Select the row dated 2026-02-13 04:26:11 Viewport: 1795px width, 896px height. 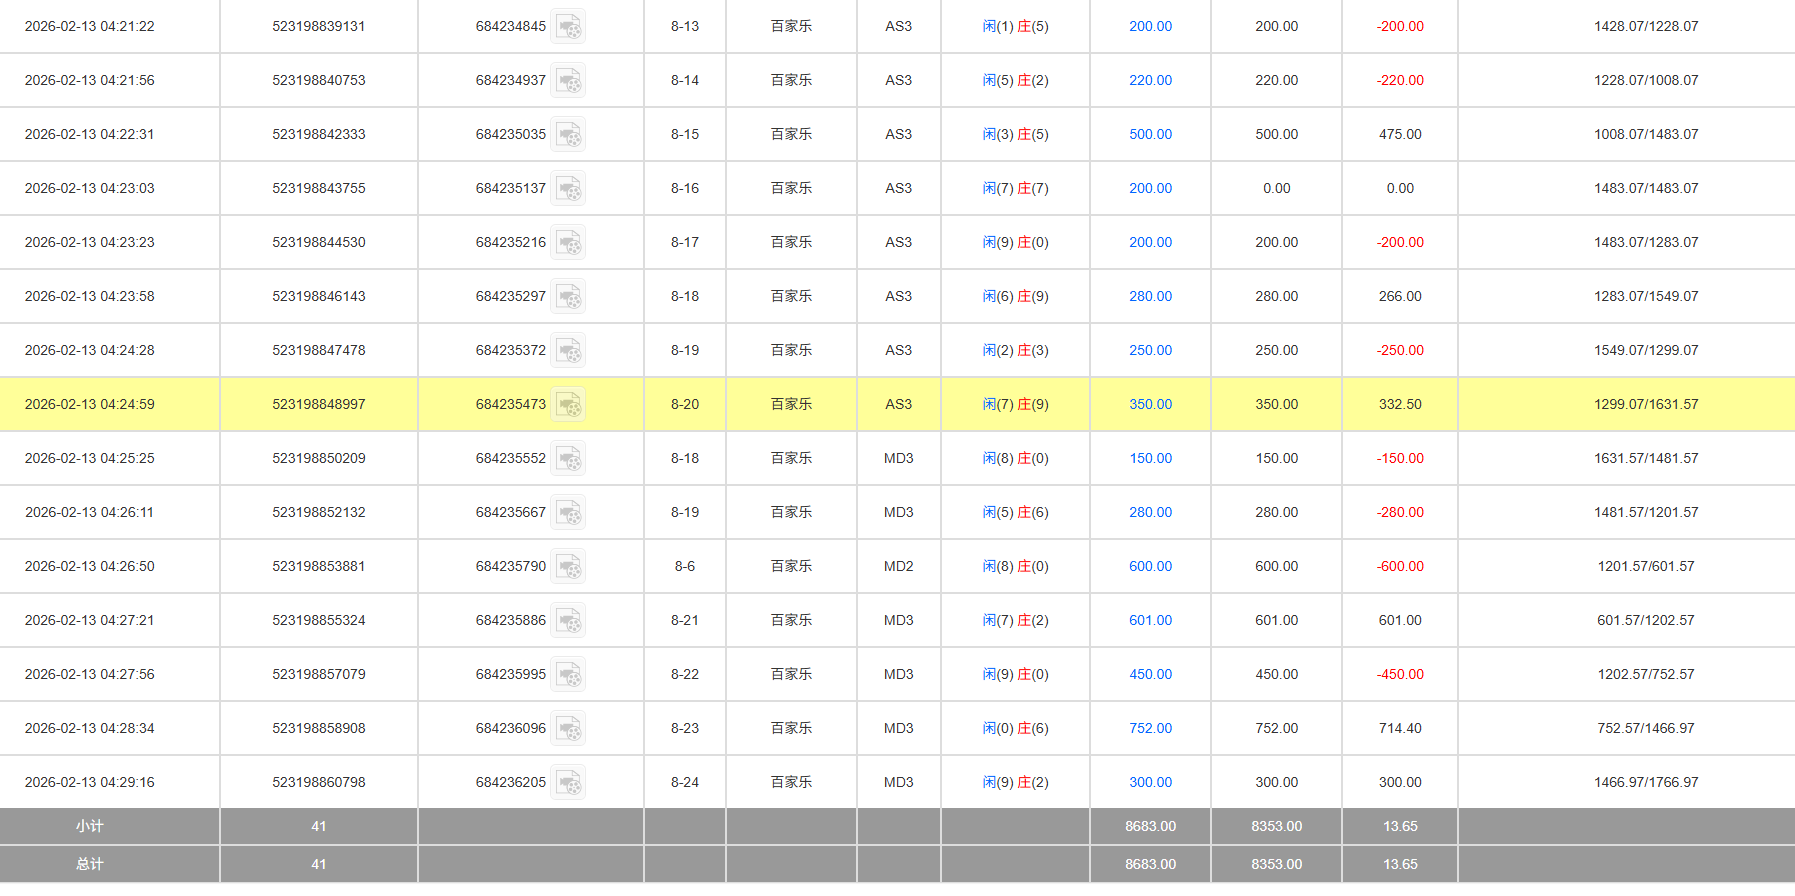(x=89, y=512)
